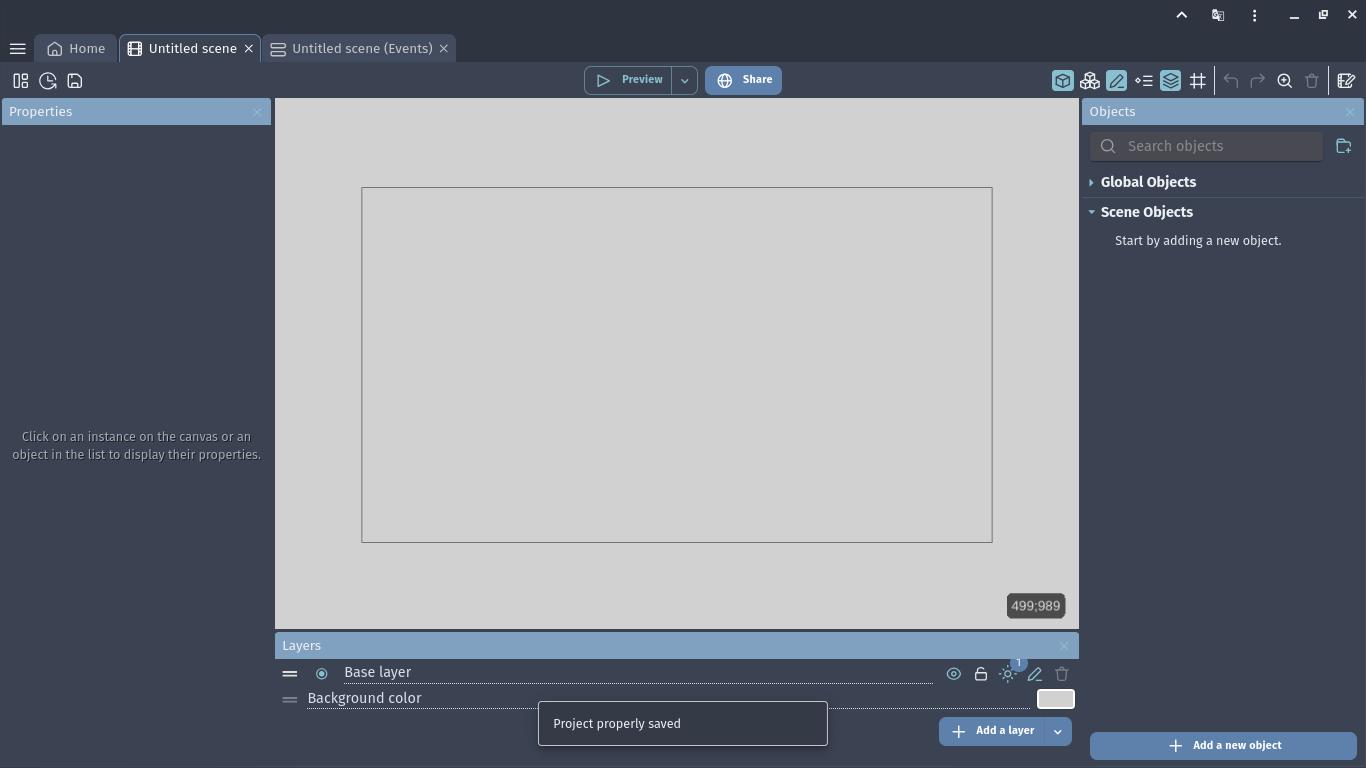Hide the Base layer visibility eye

(x=953, y=674)
